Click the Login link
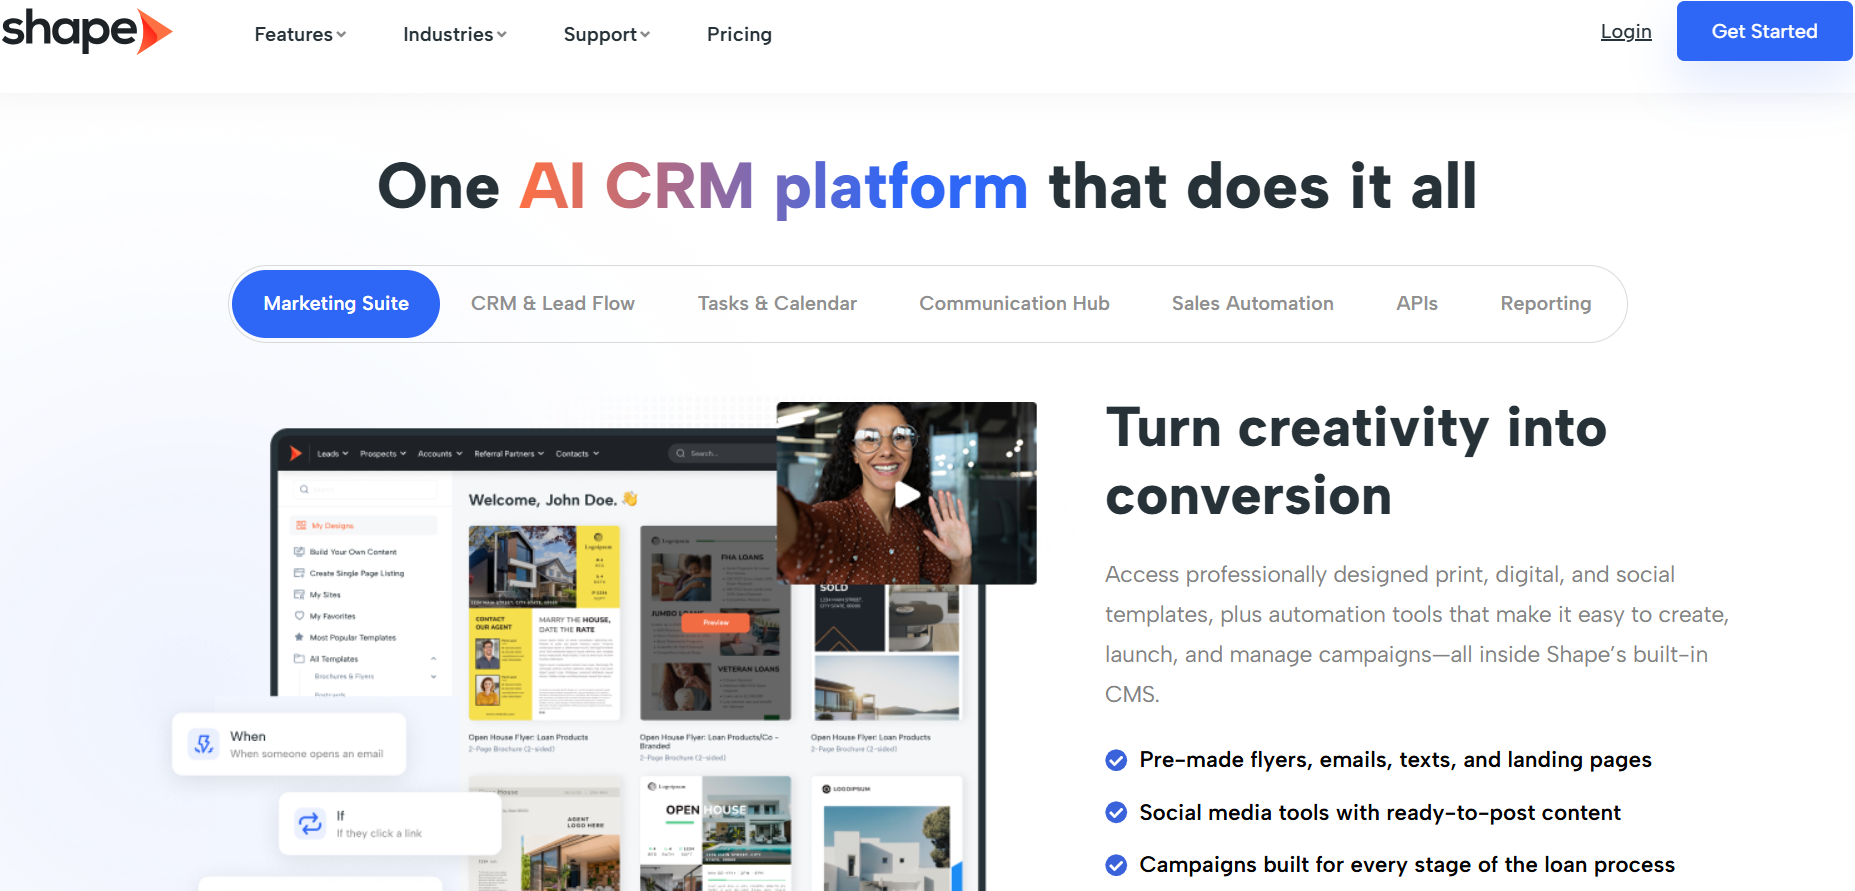This screenshot has width=1855, height=891. [1626, 31]
